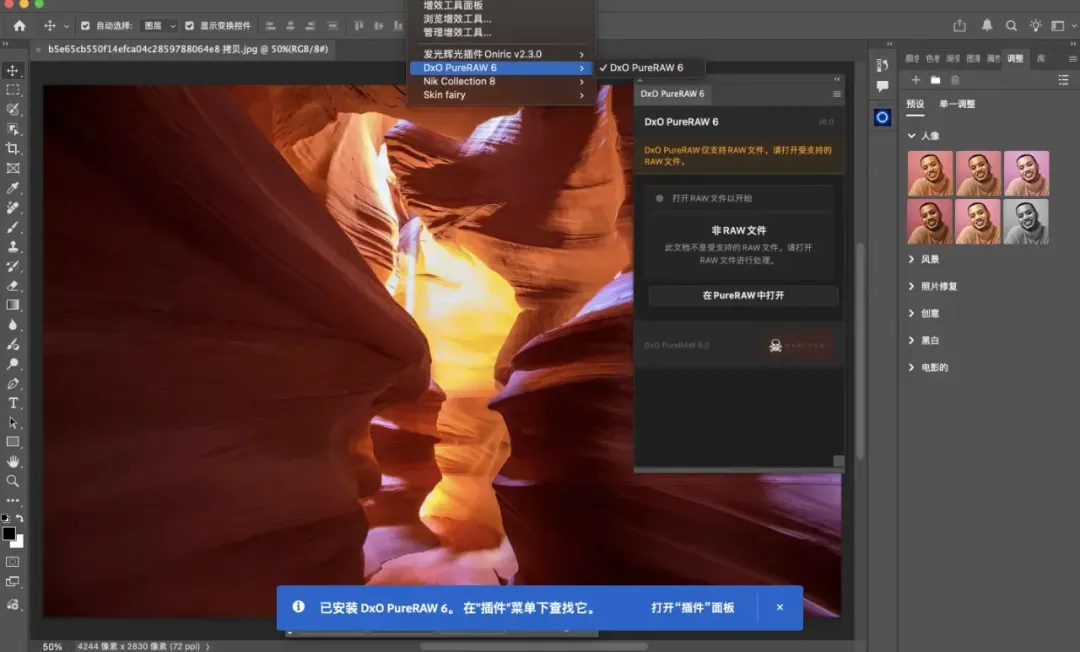Collapse the 人像 preset group
This screenshot has height=652, width=1080.
pos(911,136)
